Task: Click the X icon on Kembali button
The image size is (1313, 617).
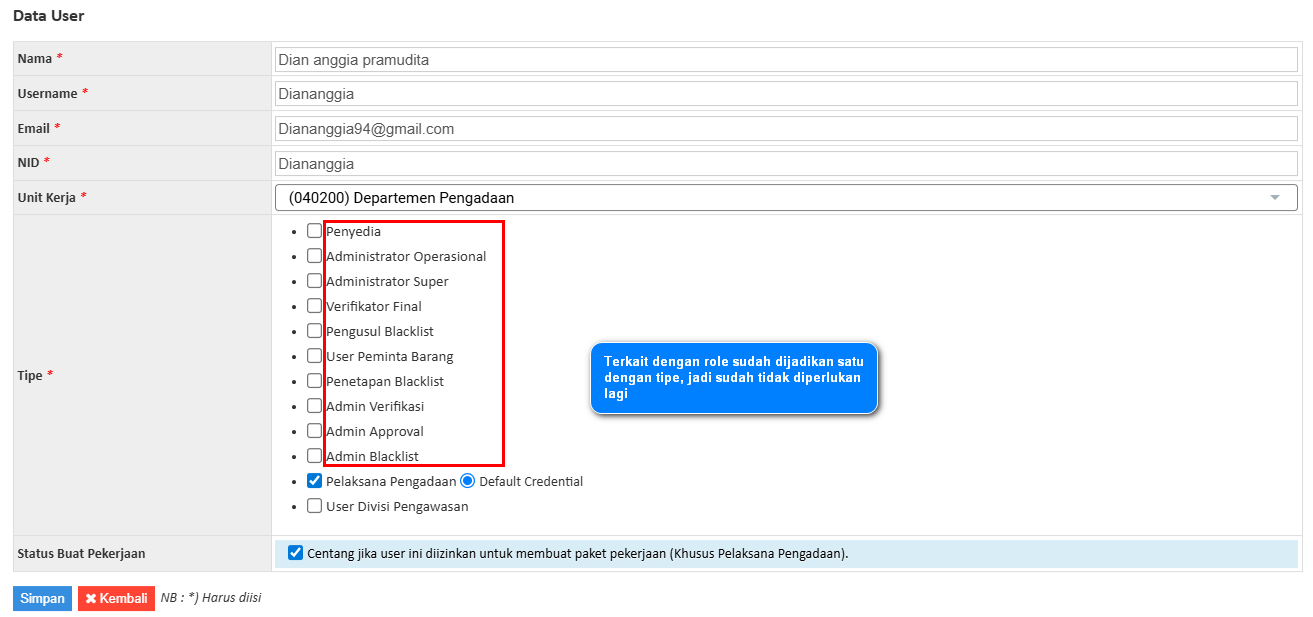Action: [90, 599]
